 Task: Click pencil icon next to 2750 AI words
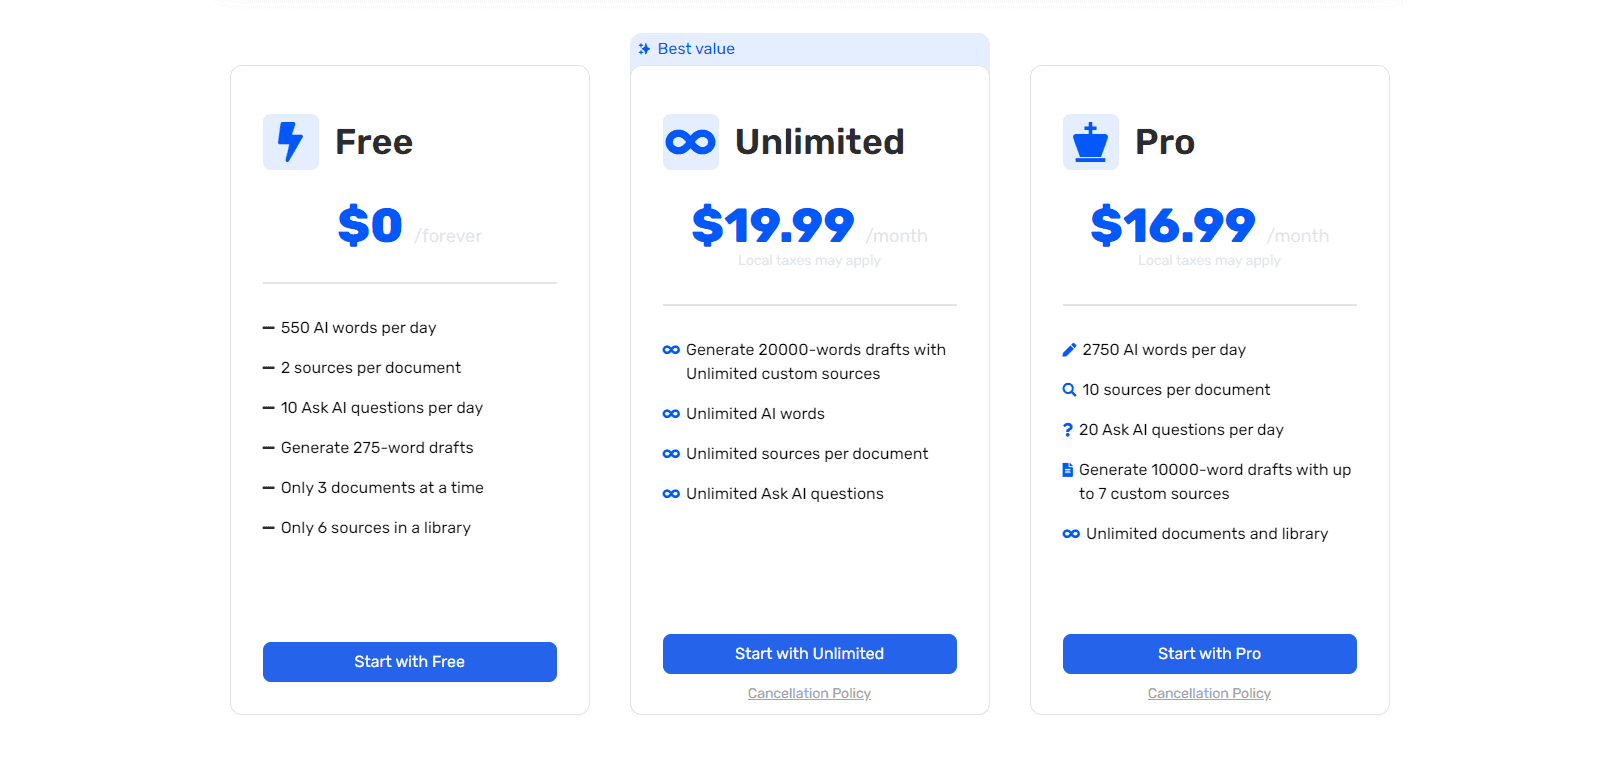(1069, 350)
